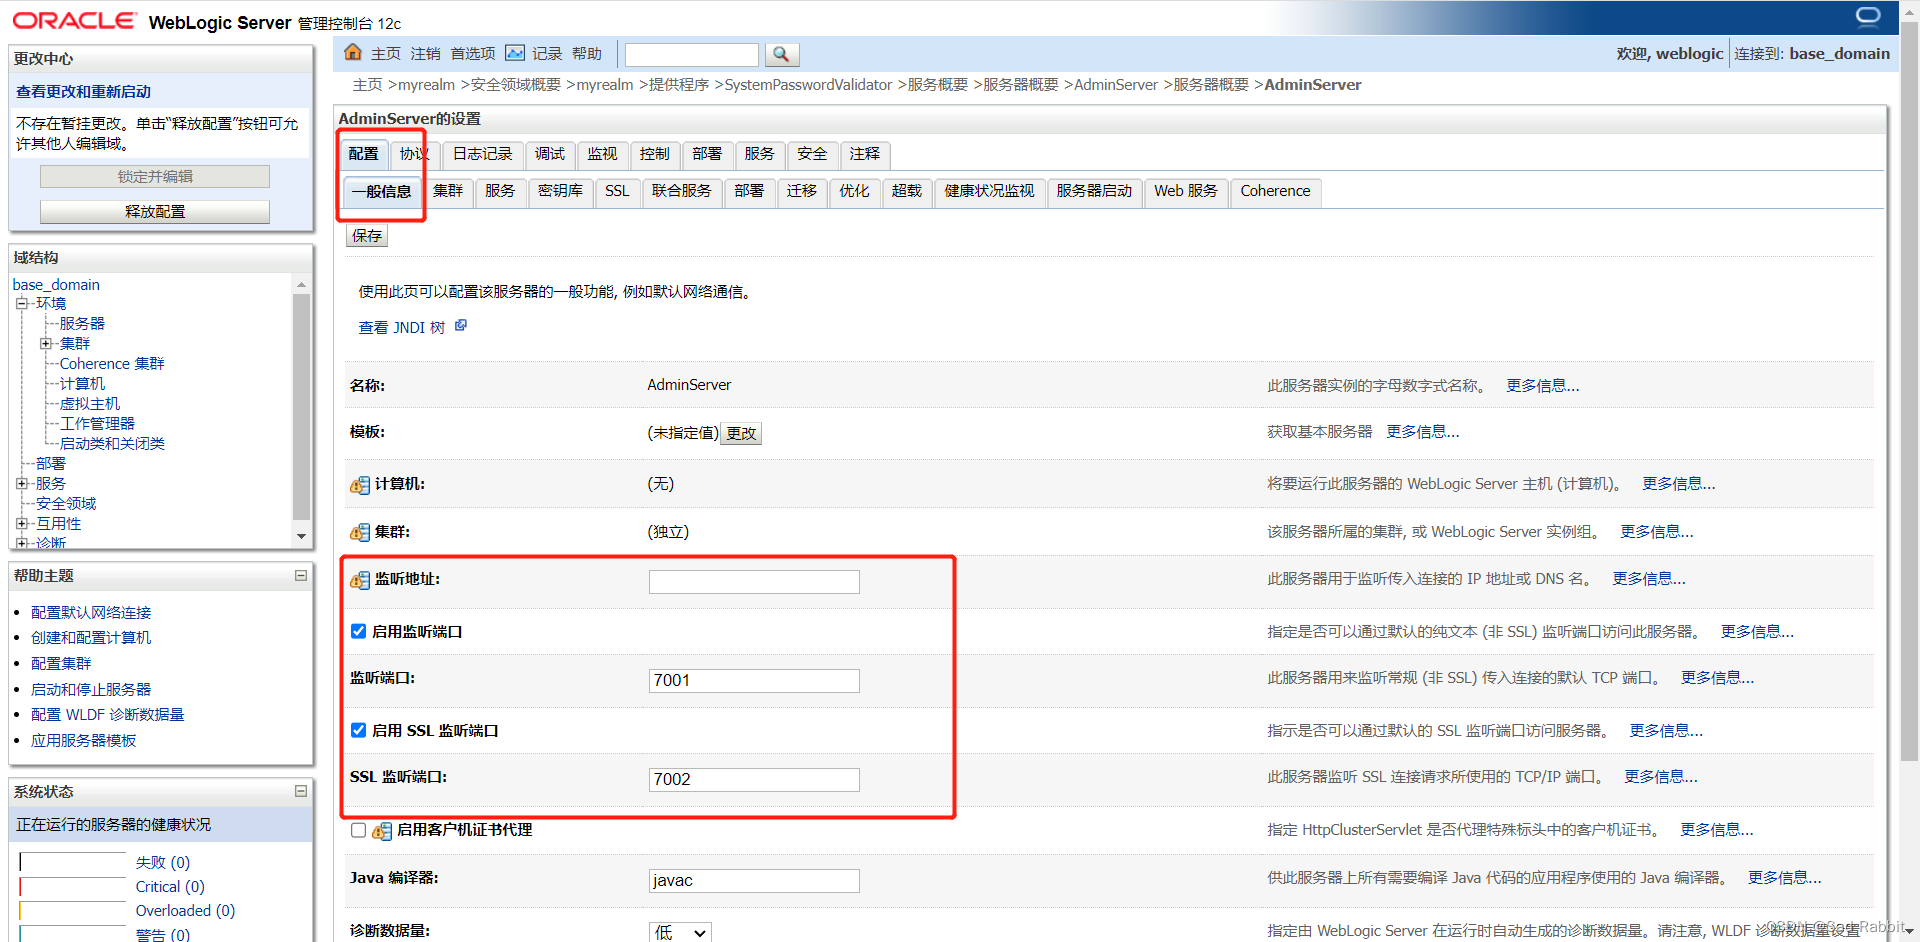
Task: Click the change-assistant icon beside 集群
Action: coord(359,532)
